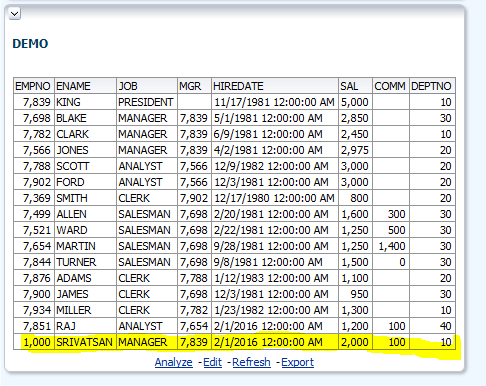Click the CLARK name cell
The width and height of the screenshot is (486, 386).
85,134
